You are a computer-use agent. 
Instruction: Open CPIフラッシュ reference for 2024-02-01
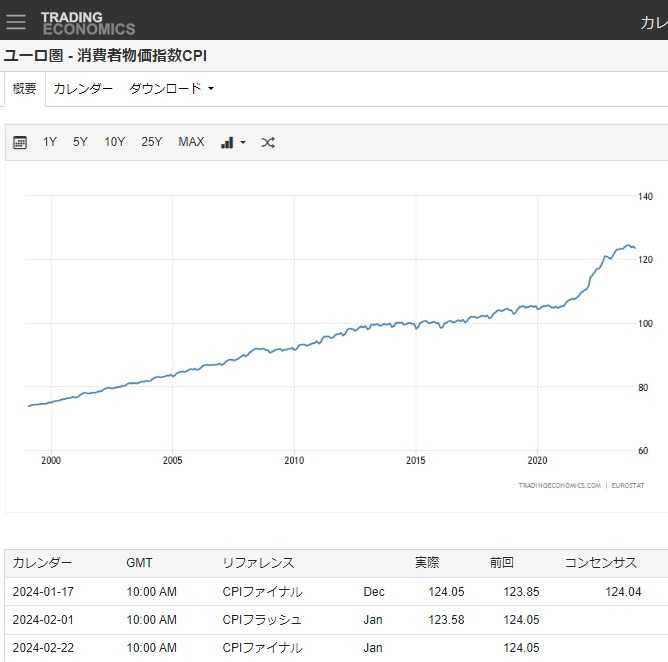point(262,620)
